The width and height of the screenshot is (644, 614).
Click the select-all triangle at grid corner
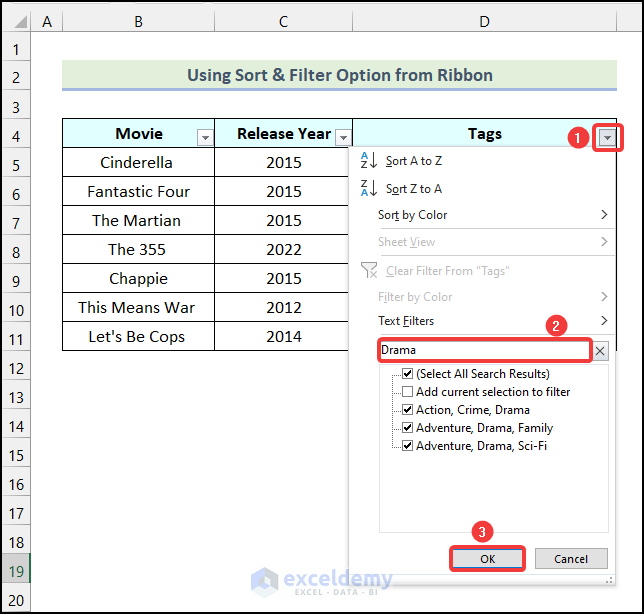(20, 21)
